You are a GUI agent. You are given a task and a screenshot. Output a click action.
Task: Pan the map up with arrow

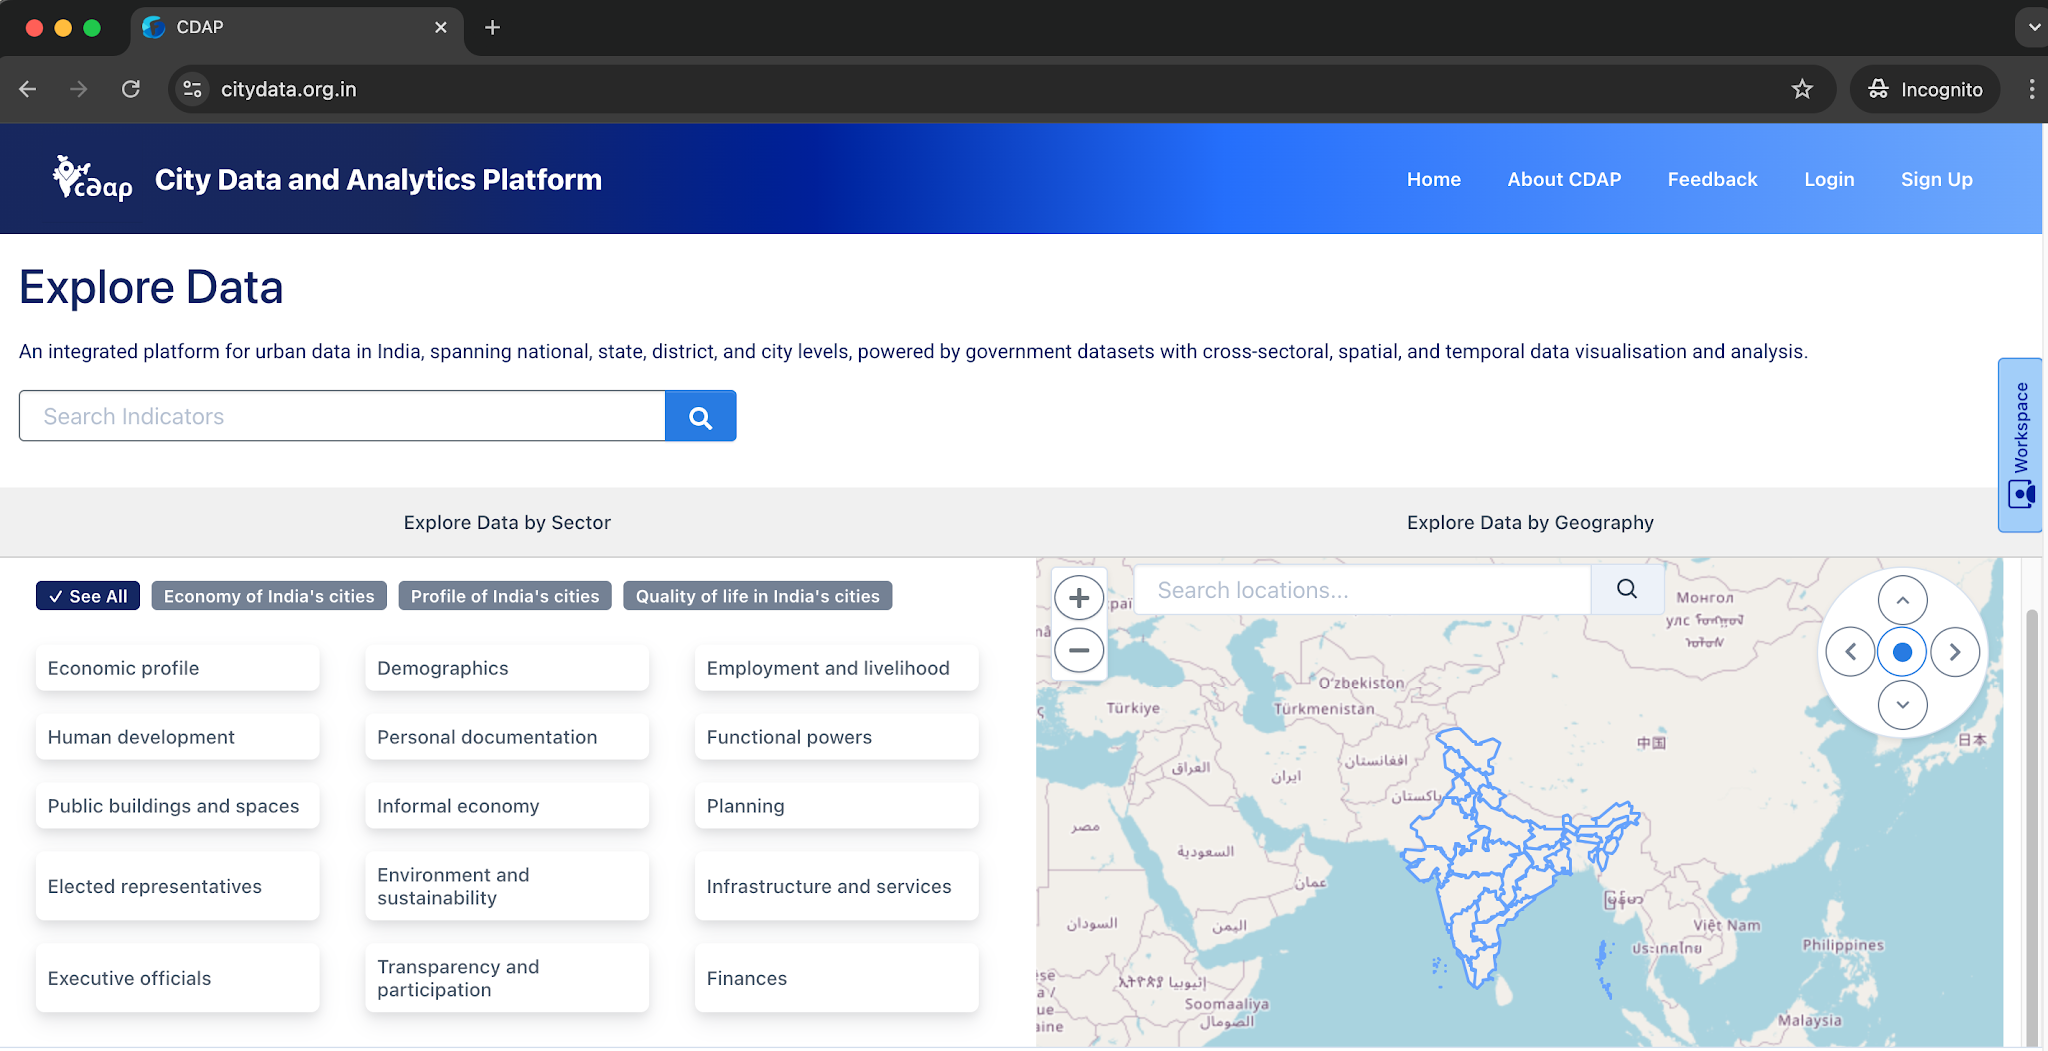(x=1902, y=600)
